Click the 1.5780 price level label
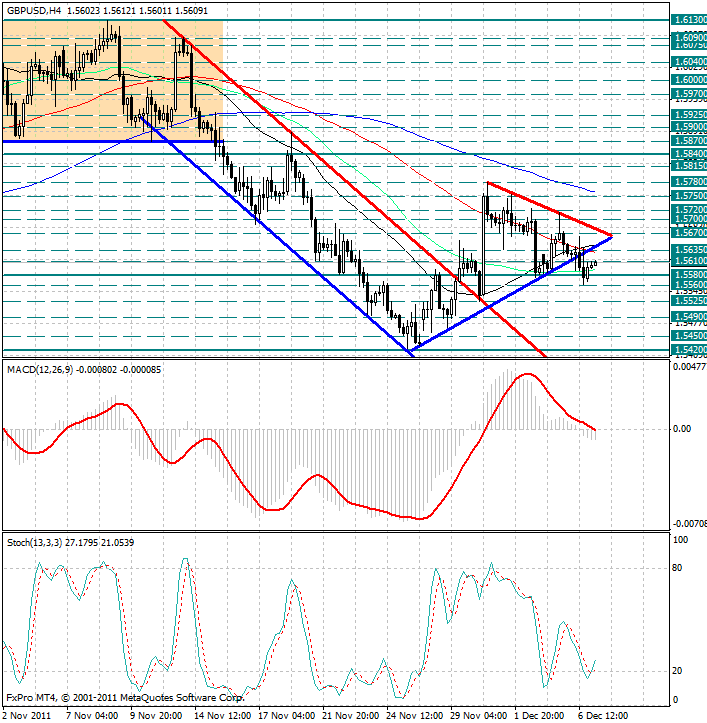This screenshot has height=723, width=707. [x=689, y=182]
